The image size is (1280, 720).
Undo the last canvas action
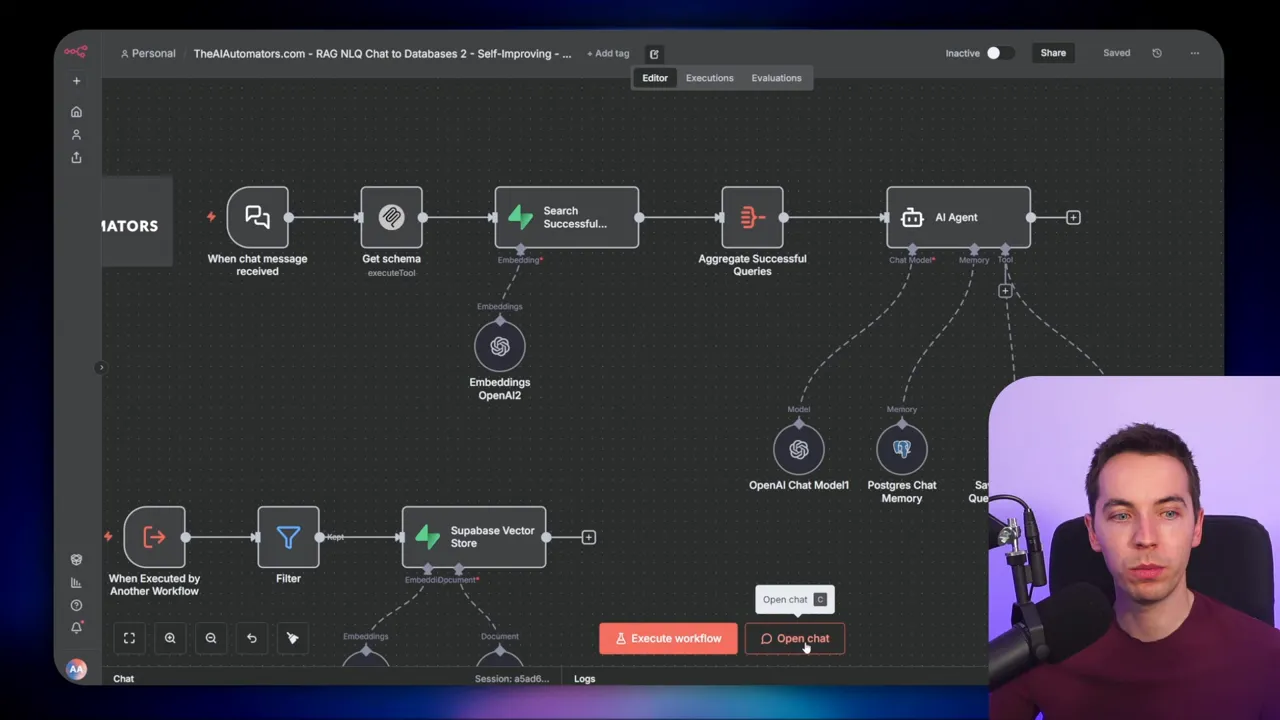pyautogui.click(x=251, y=638)
